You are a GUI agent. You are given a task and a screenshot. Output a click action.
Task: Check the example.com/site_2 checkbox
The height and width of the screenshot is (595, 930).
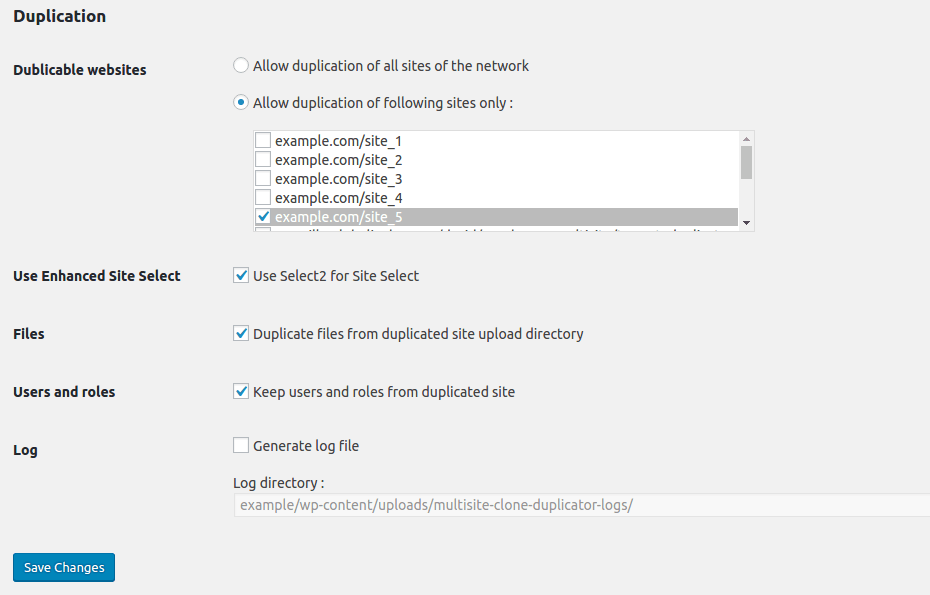[x=263, y=160]
